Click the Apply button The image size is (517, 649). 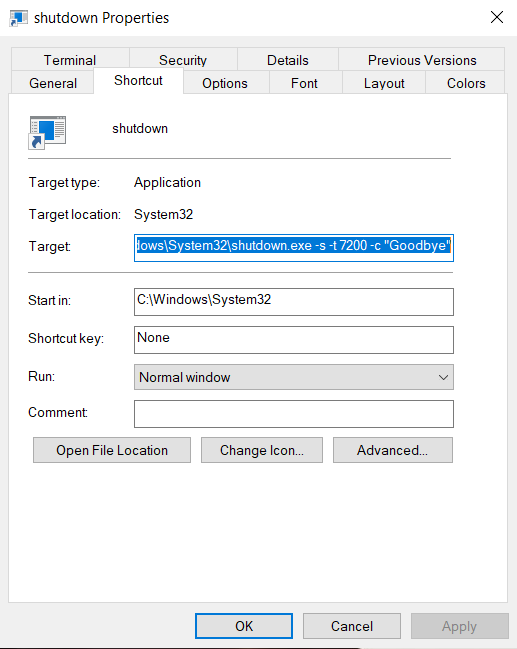pos(459,626)
